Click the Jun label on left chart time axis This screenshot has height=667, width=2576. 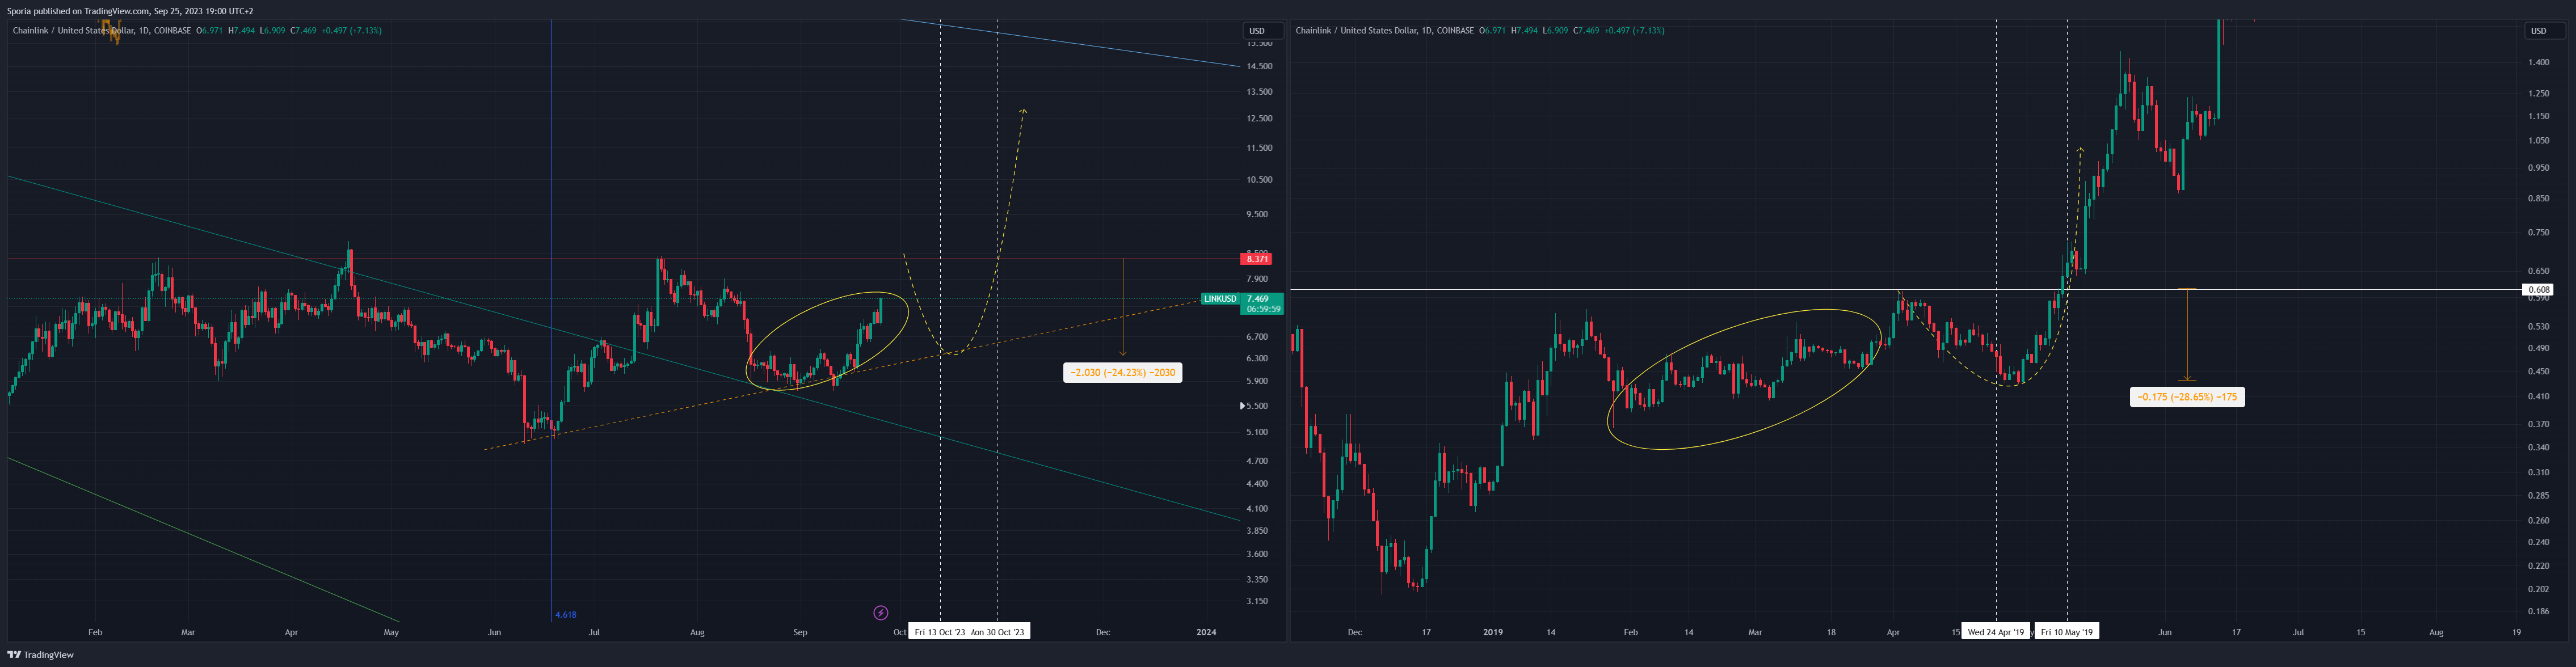(x=494, y=632)
